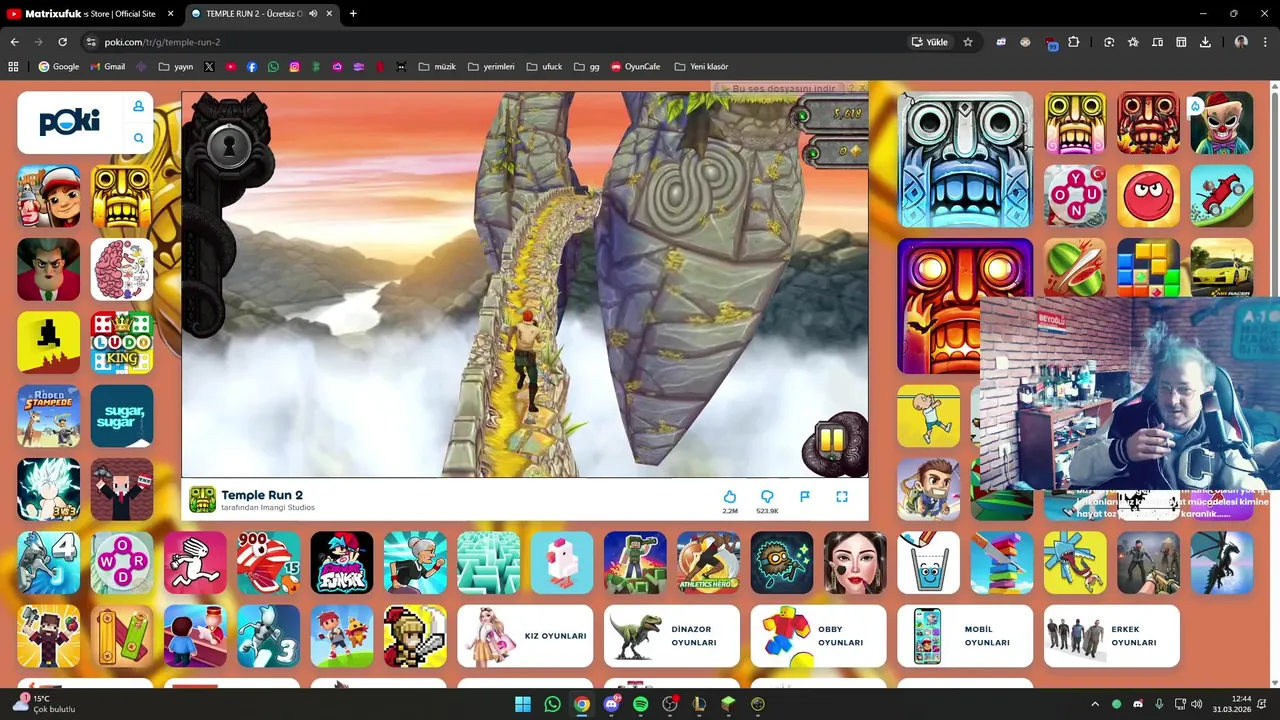
Task: Open Spotify from taskbar
Action: point(640,704)
